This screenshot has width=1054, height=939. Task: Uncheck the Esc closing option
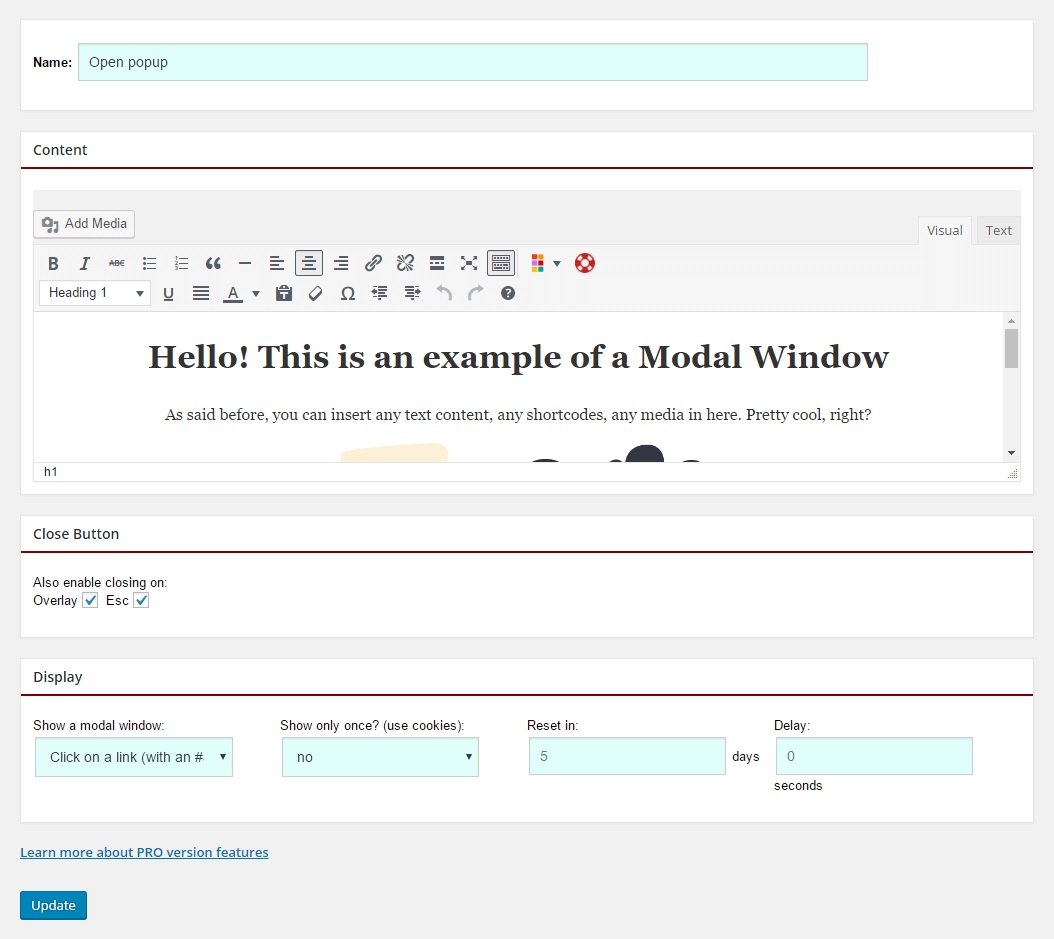[141, 600]
